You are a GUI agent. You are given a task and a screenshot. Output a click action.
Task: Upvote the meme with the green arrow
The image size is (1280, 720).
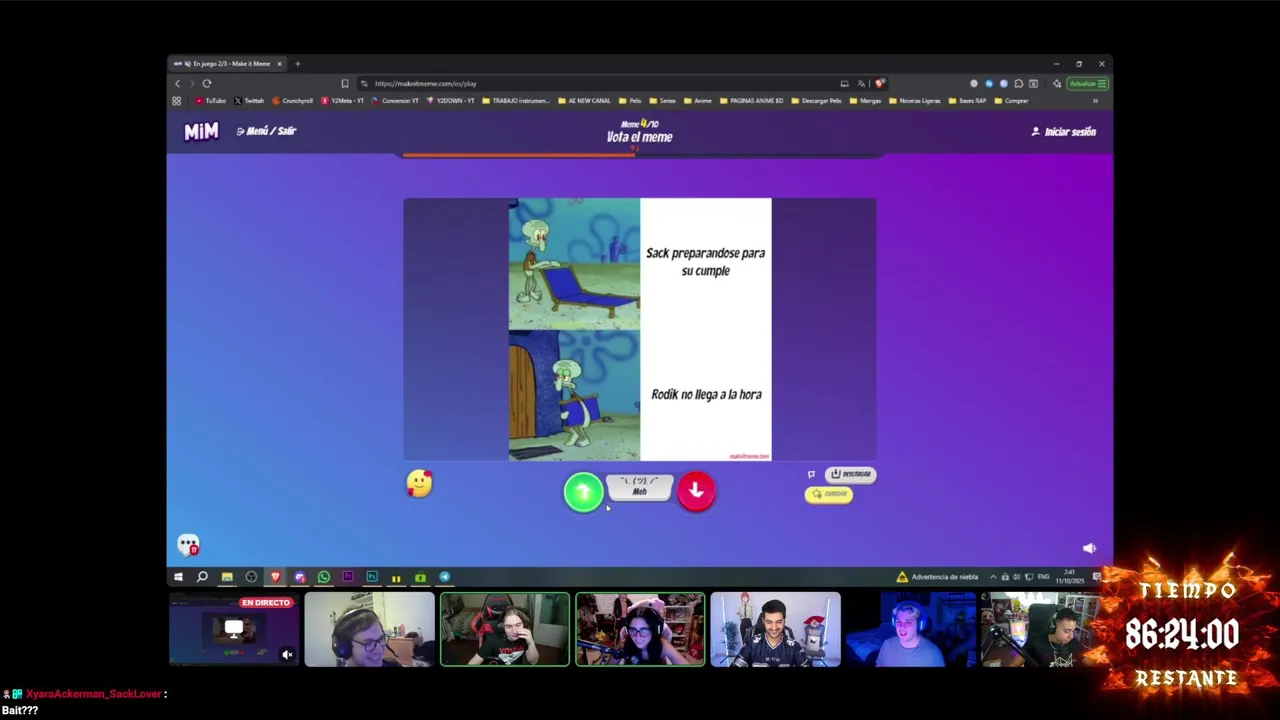point(583,492)
